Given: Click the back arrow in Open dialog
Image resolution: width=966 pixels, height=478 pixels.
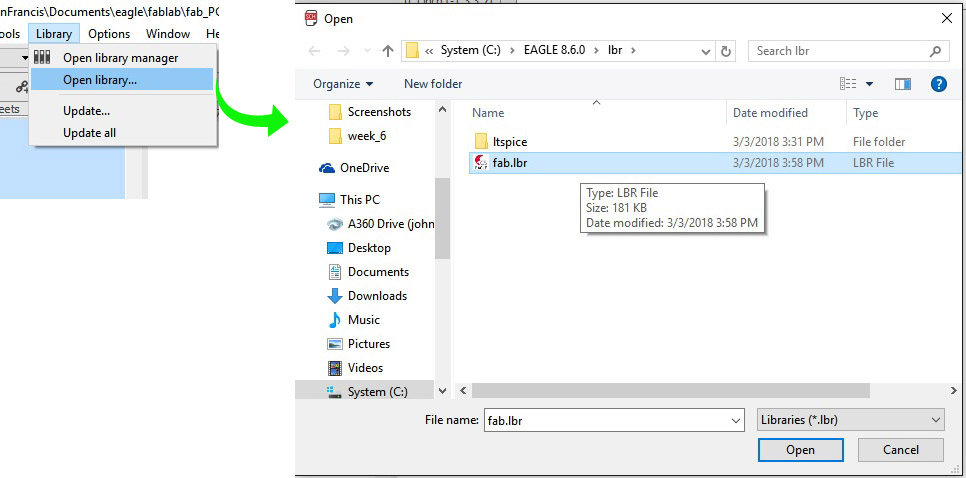Looking at the screenshot, I should tap(314, 51).
